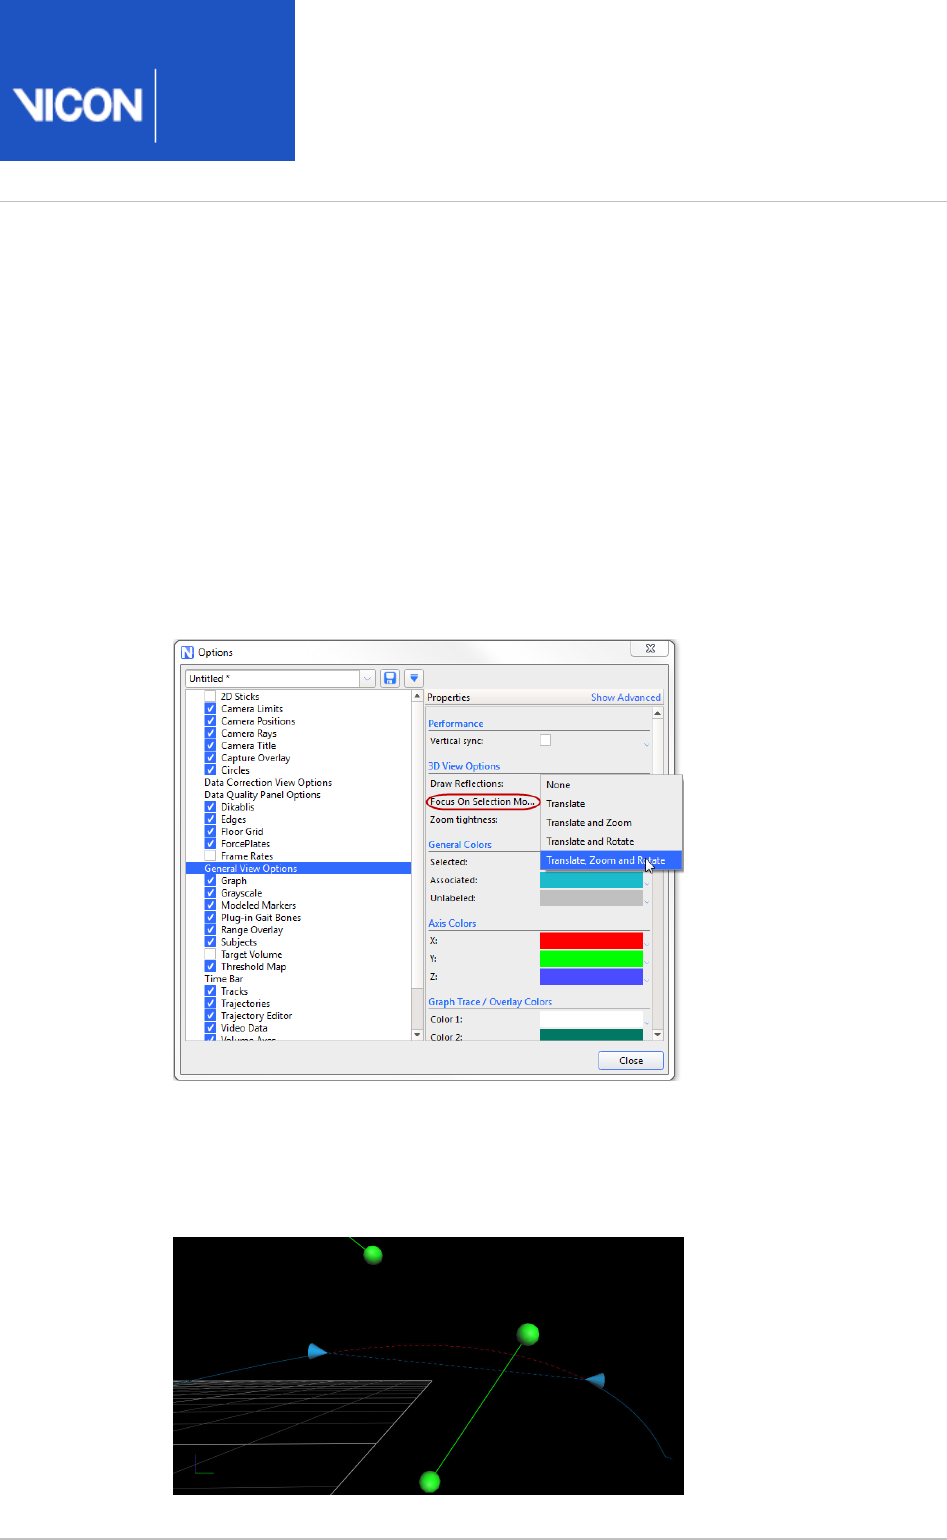Click the left blue cone marker in 3D view

[x=317, y=1351]
